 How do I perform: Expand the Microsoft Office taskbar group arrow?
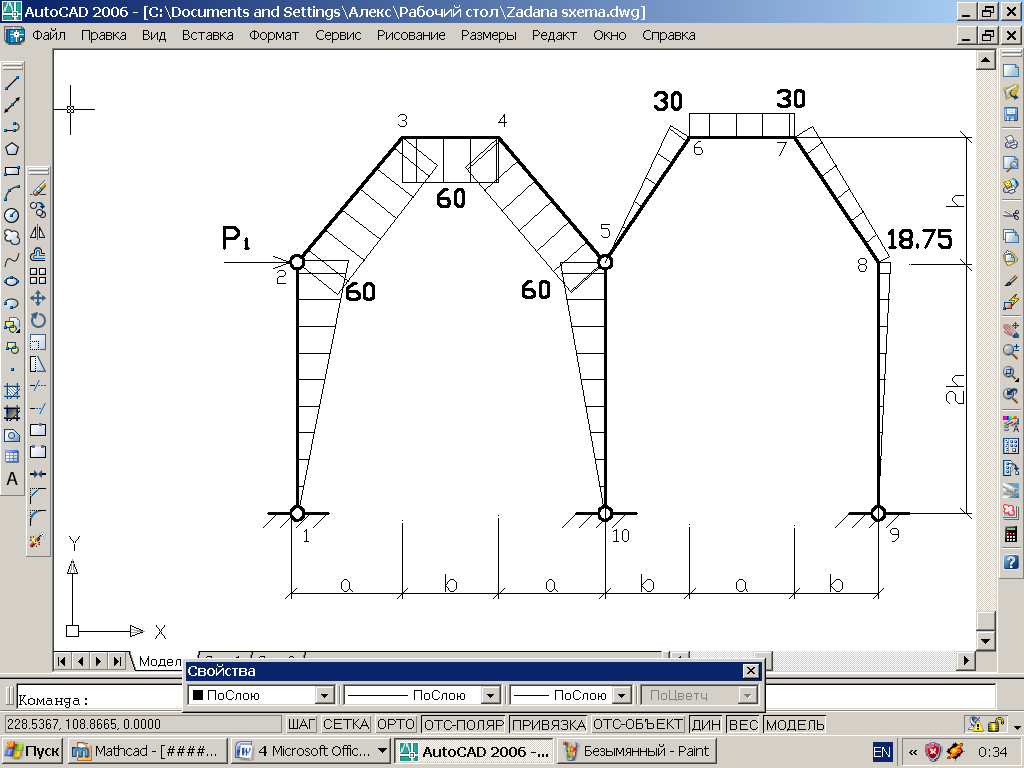(x=383, y=751)
